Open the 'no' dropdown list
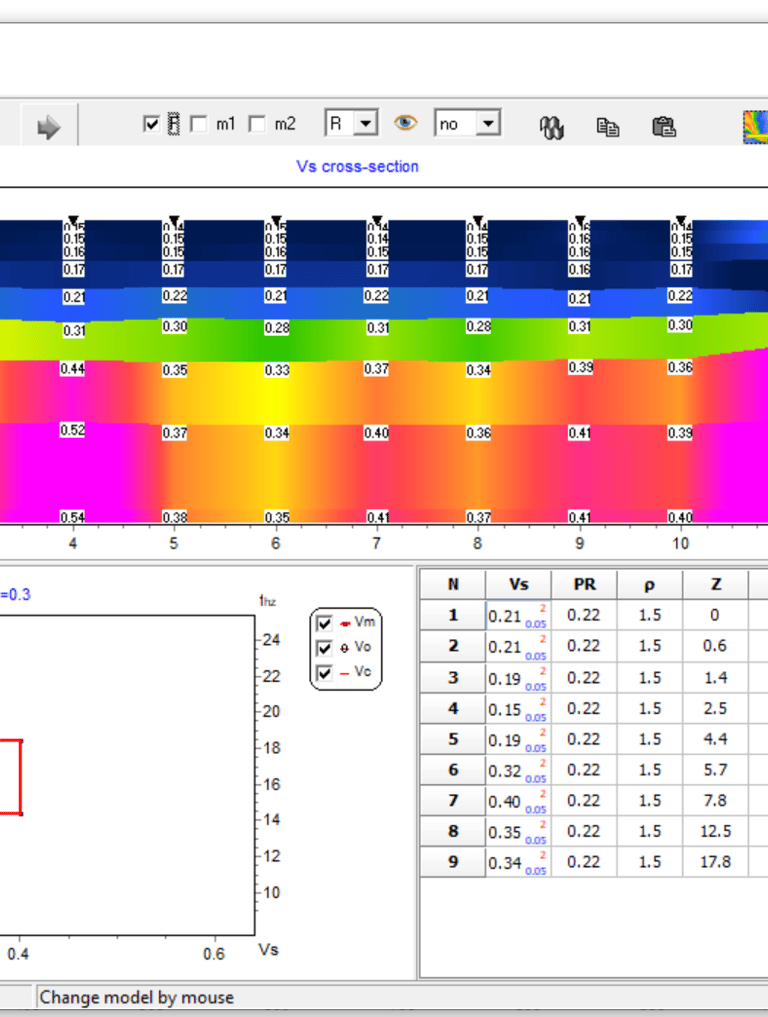 (488, 124)
